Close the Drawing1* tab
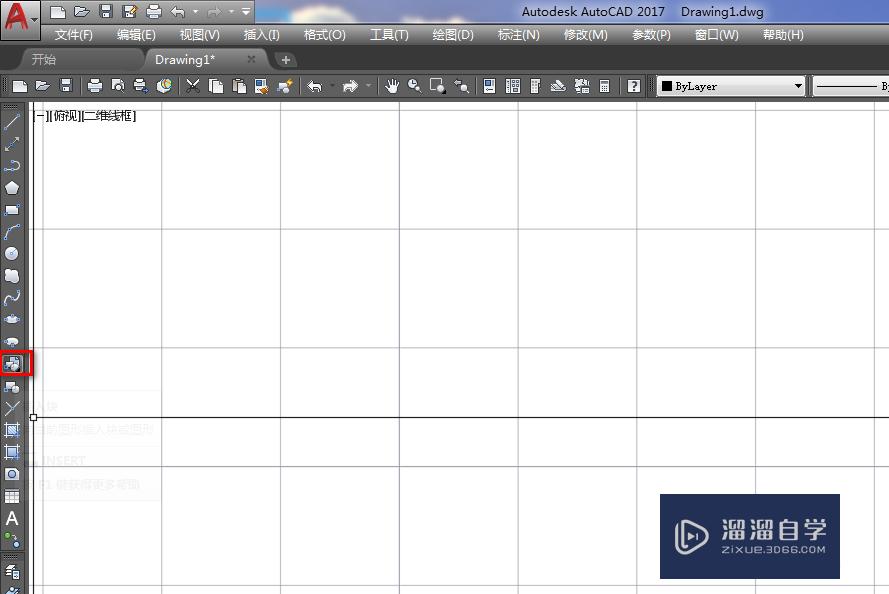 click(x=251, y=59)
